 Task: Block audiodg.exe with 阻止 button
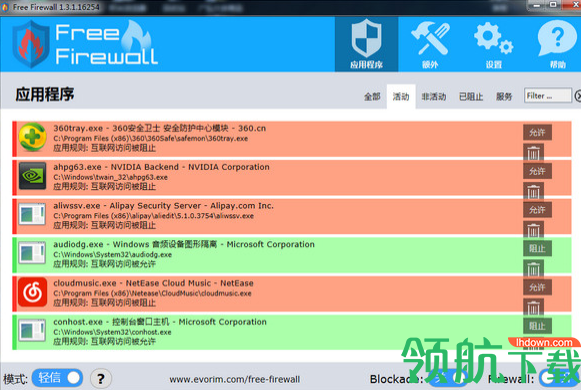tap(537, 249)
